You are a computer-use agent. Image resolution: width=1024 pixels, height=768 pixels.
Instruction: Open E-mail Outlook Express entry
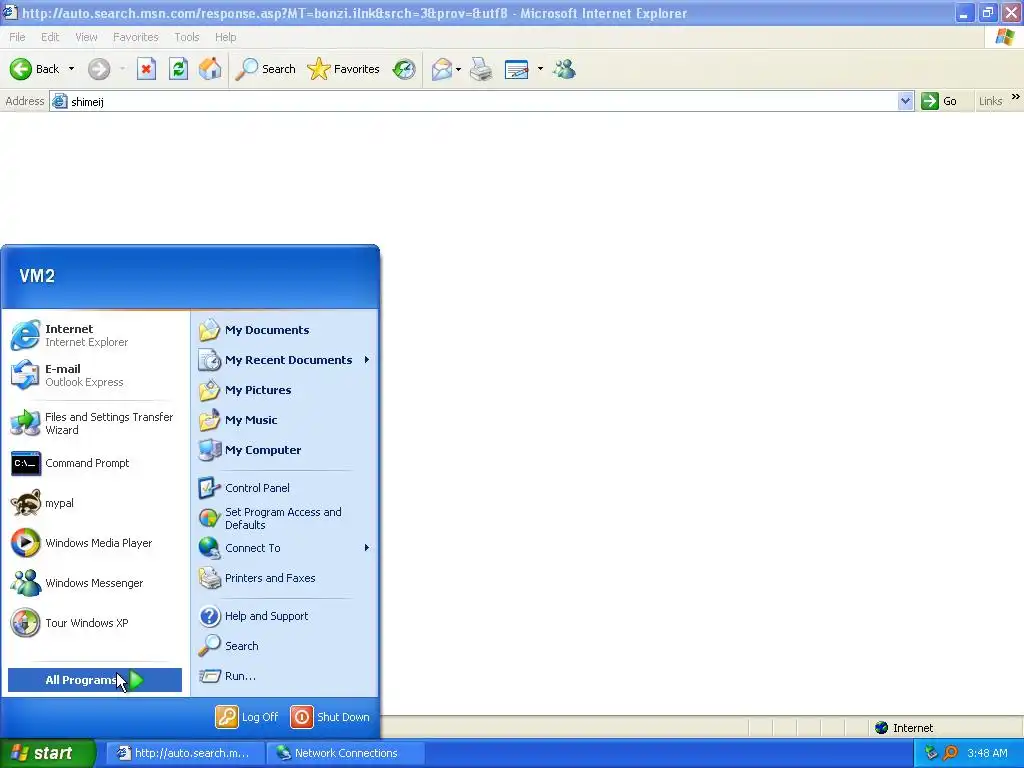click(x=95, y=375)
